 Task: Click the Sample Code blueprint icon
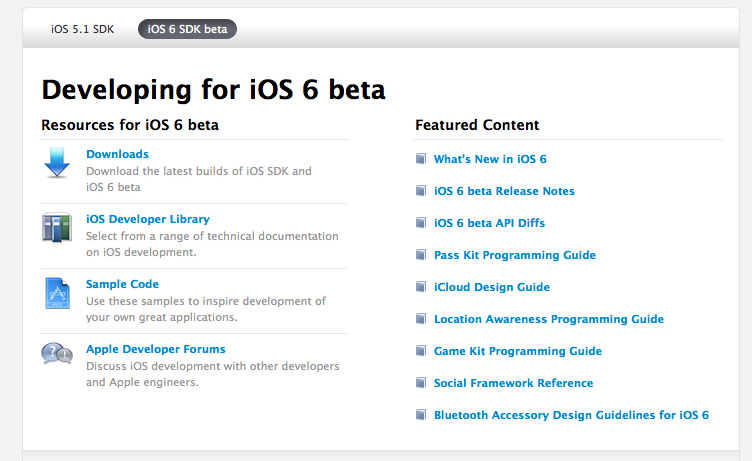click(57, 293)
